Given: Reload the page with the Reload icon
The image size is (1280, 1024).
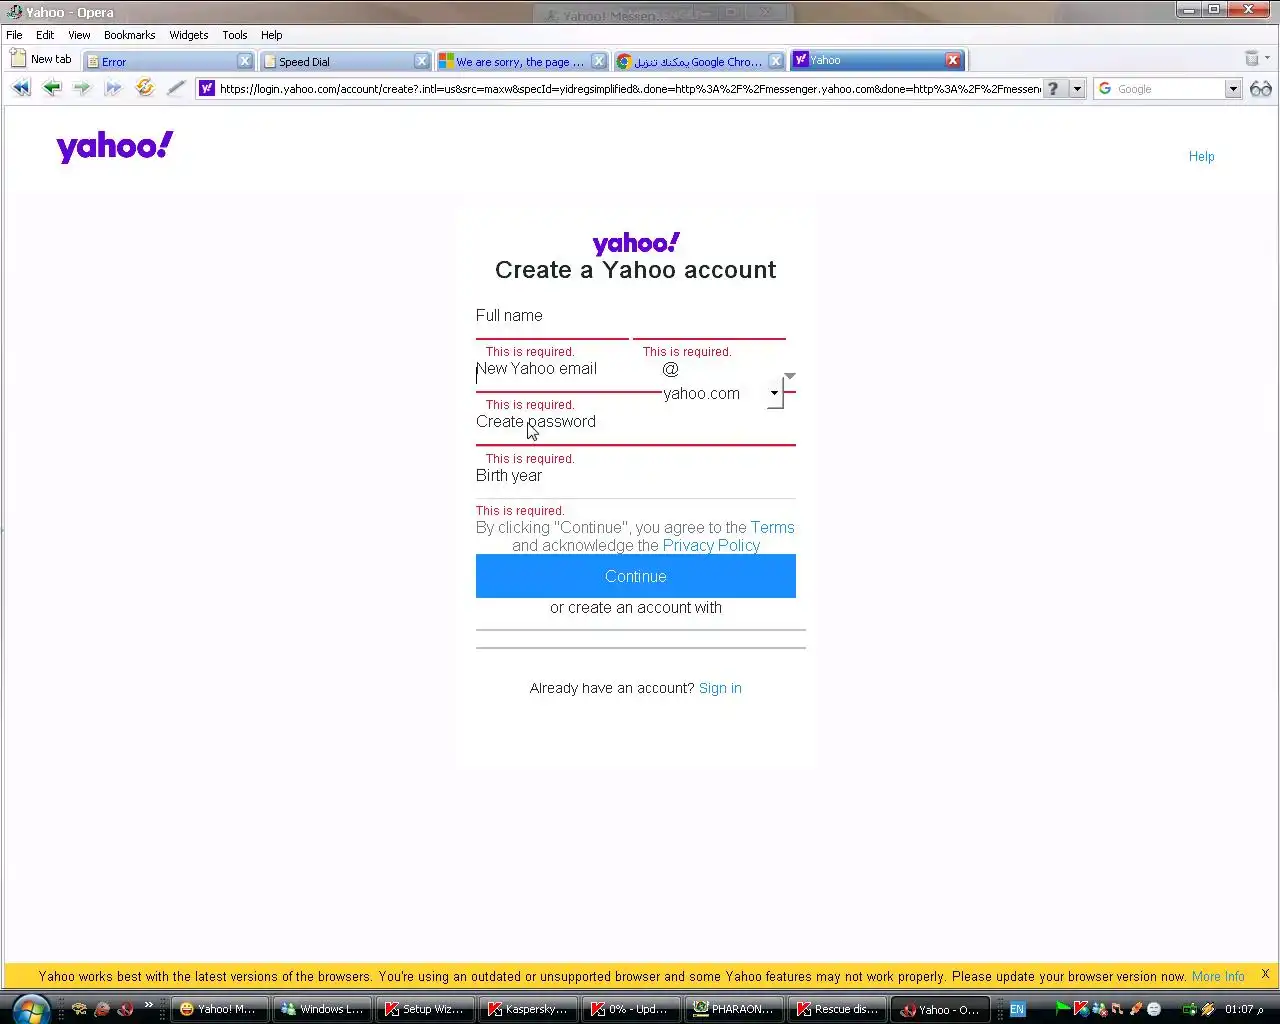Looking at the screenshot, I should pos(145,88).
